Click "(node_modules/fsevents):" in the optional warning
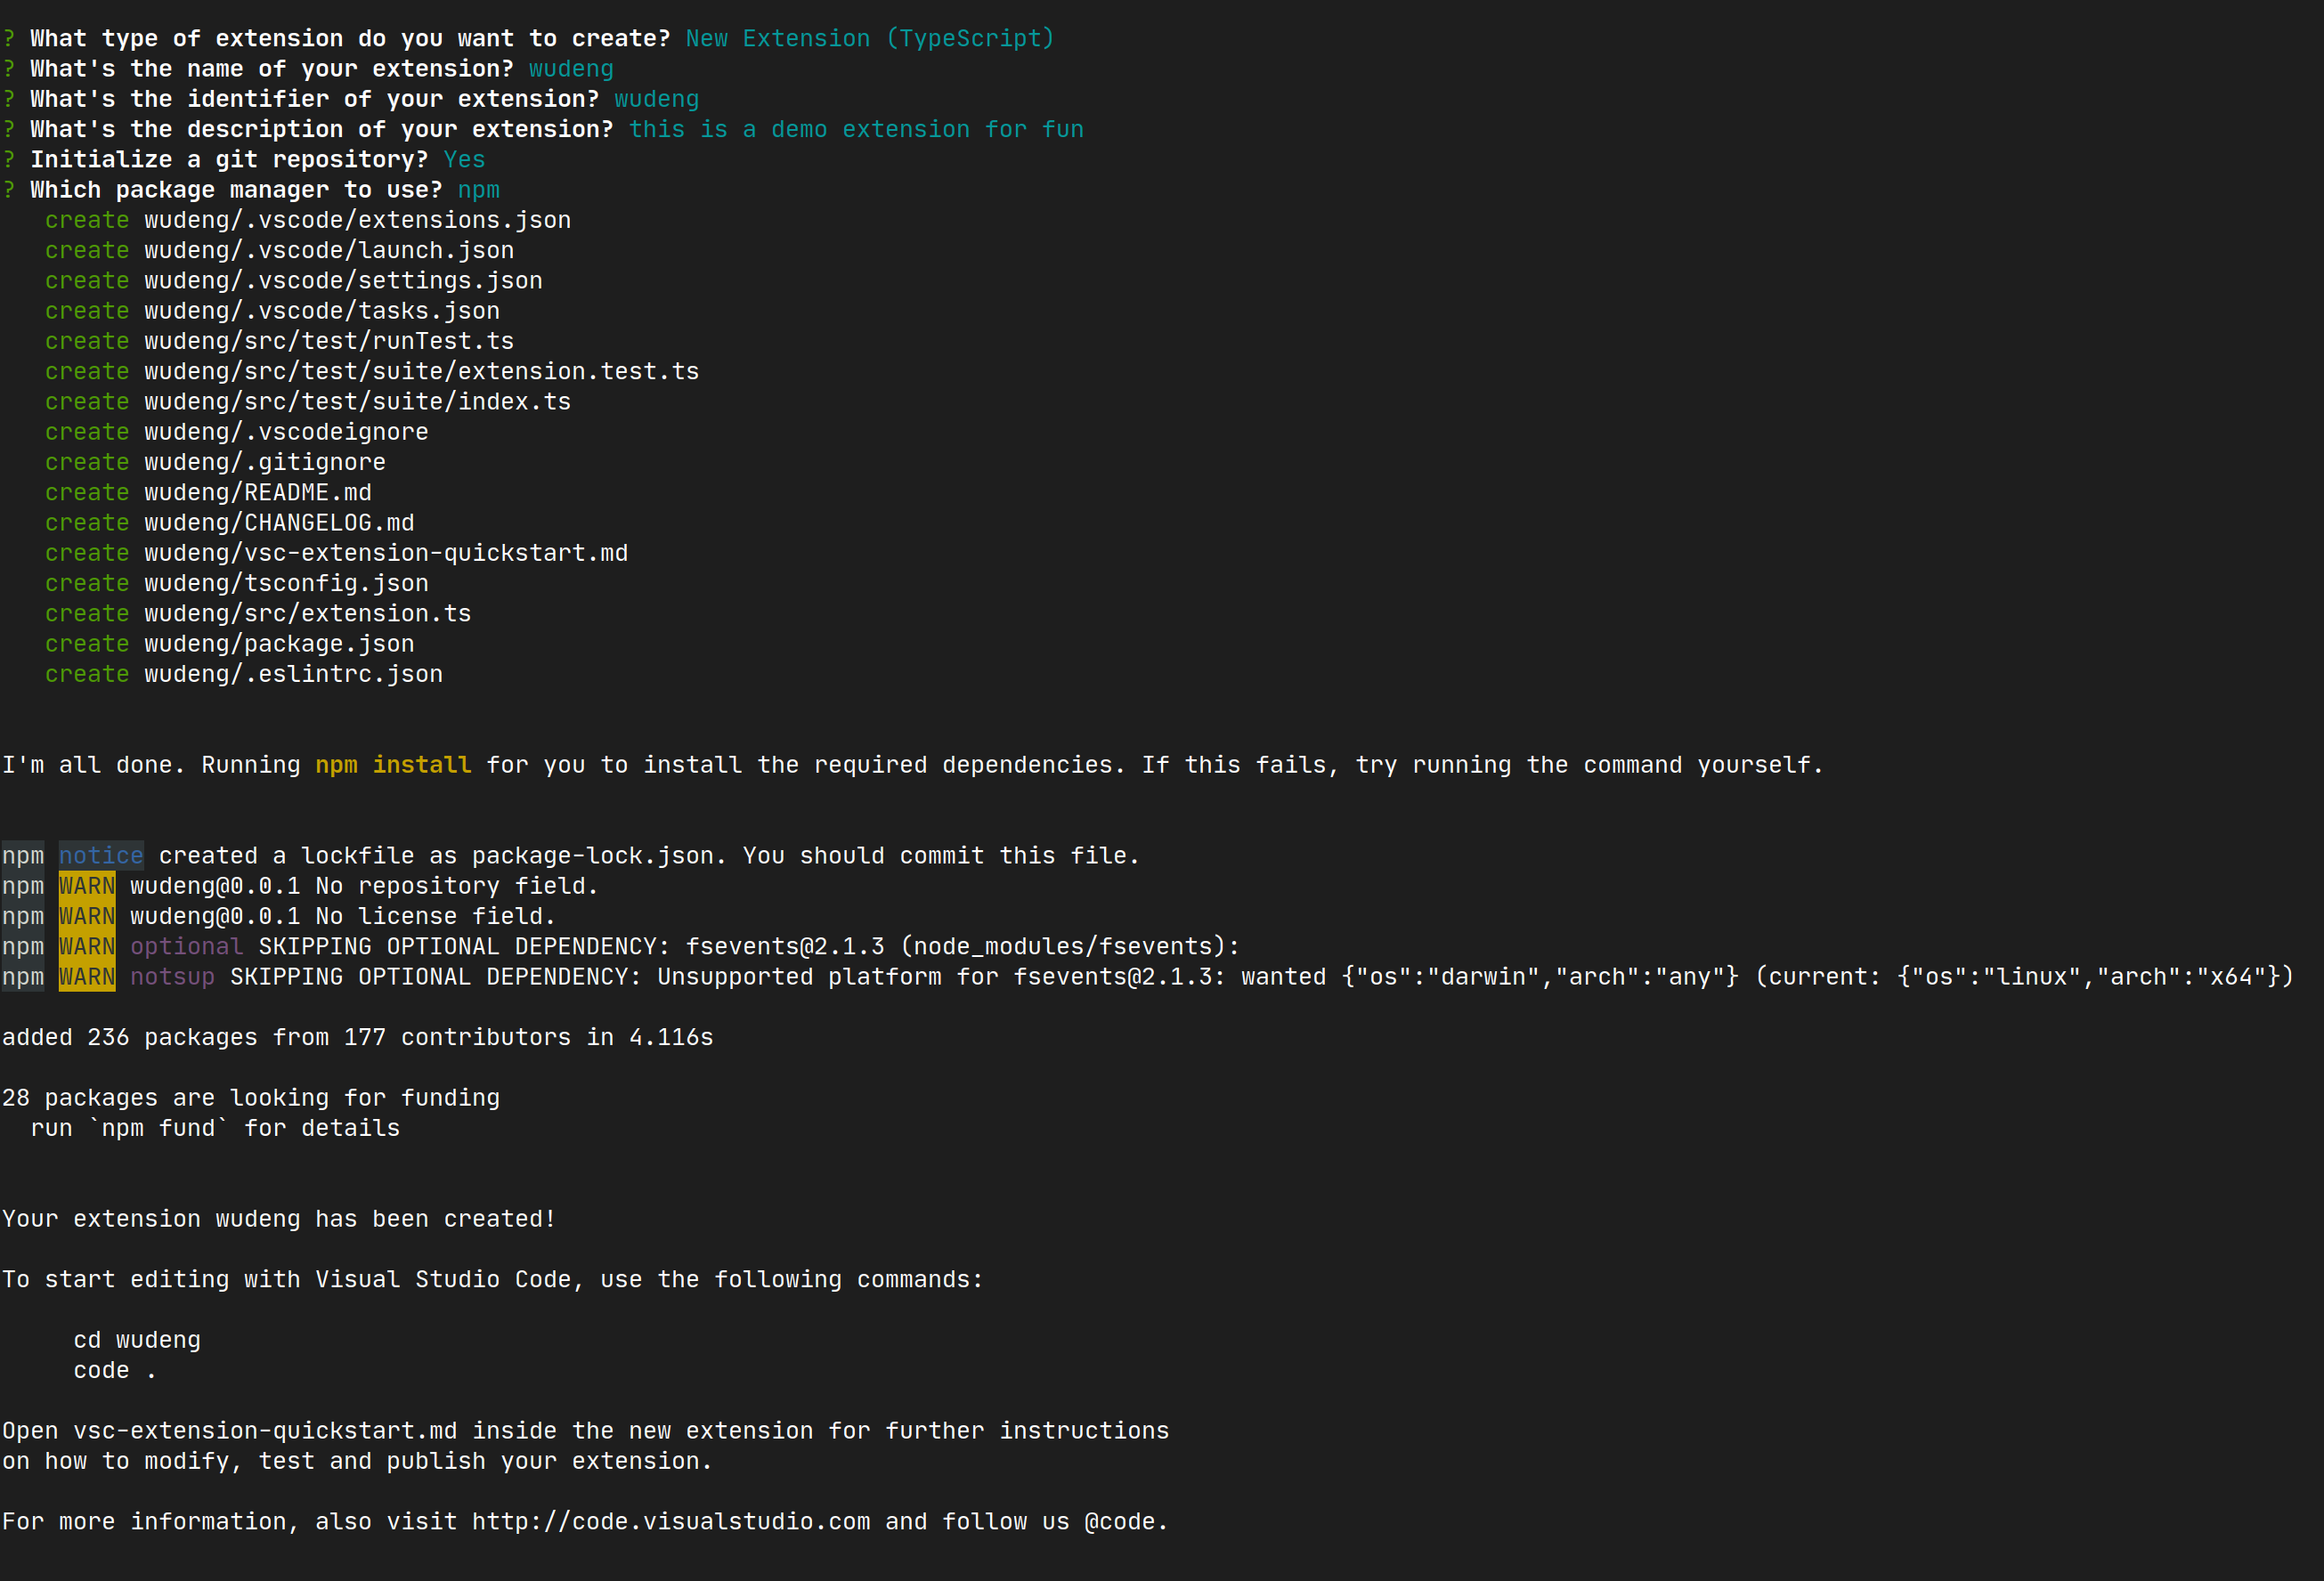Viewport: 2324px width, 1581px height. (x=1070, y=947)
